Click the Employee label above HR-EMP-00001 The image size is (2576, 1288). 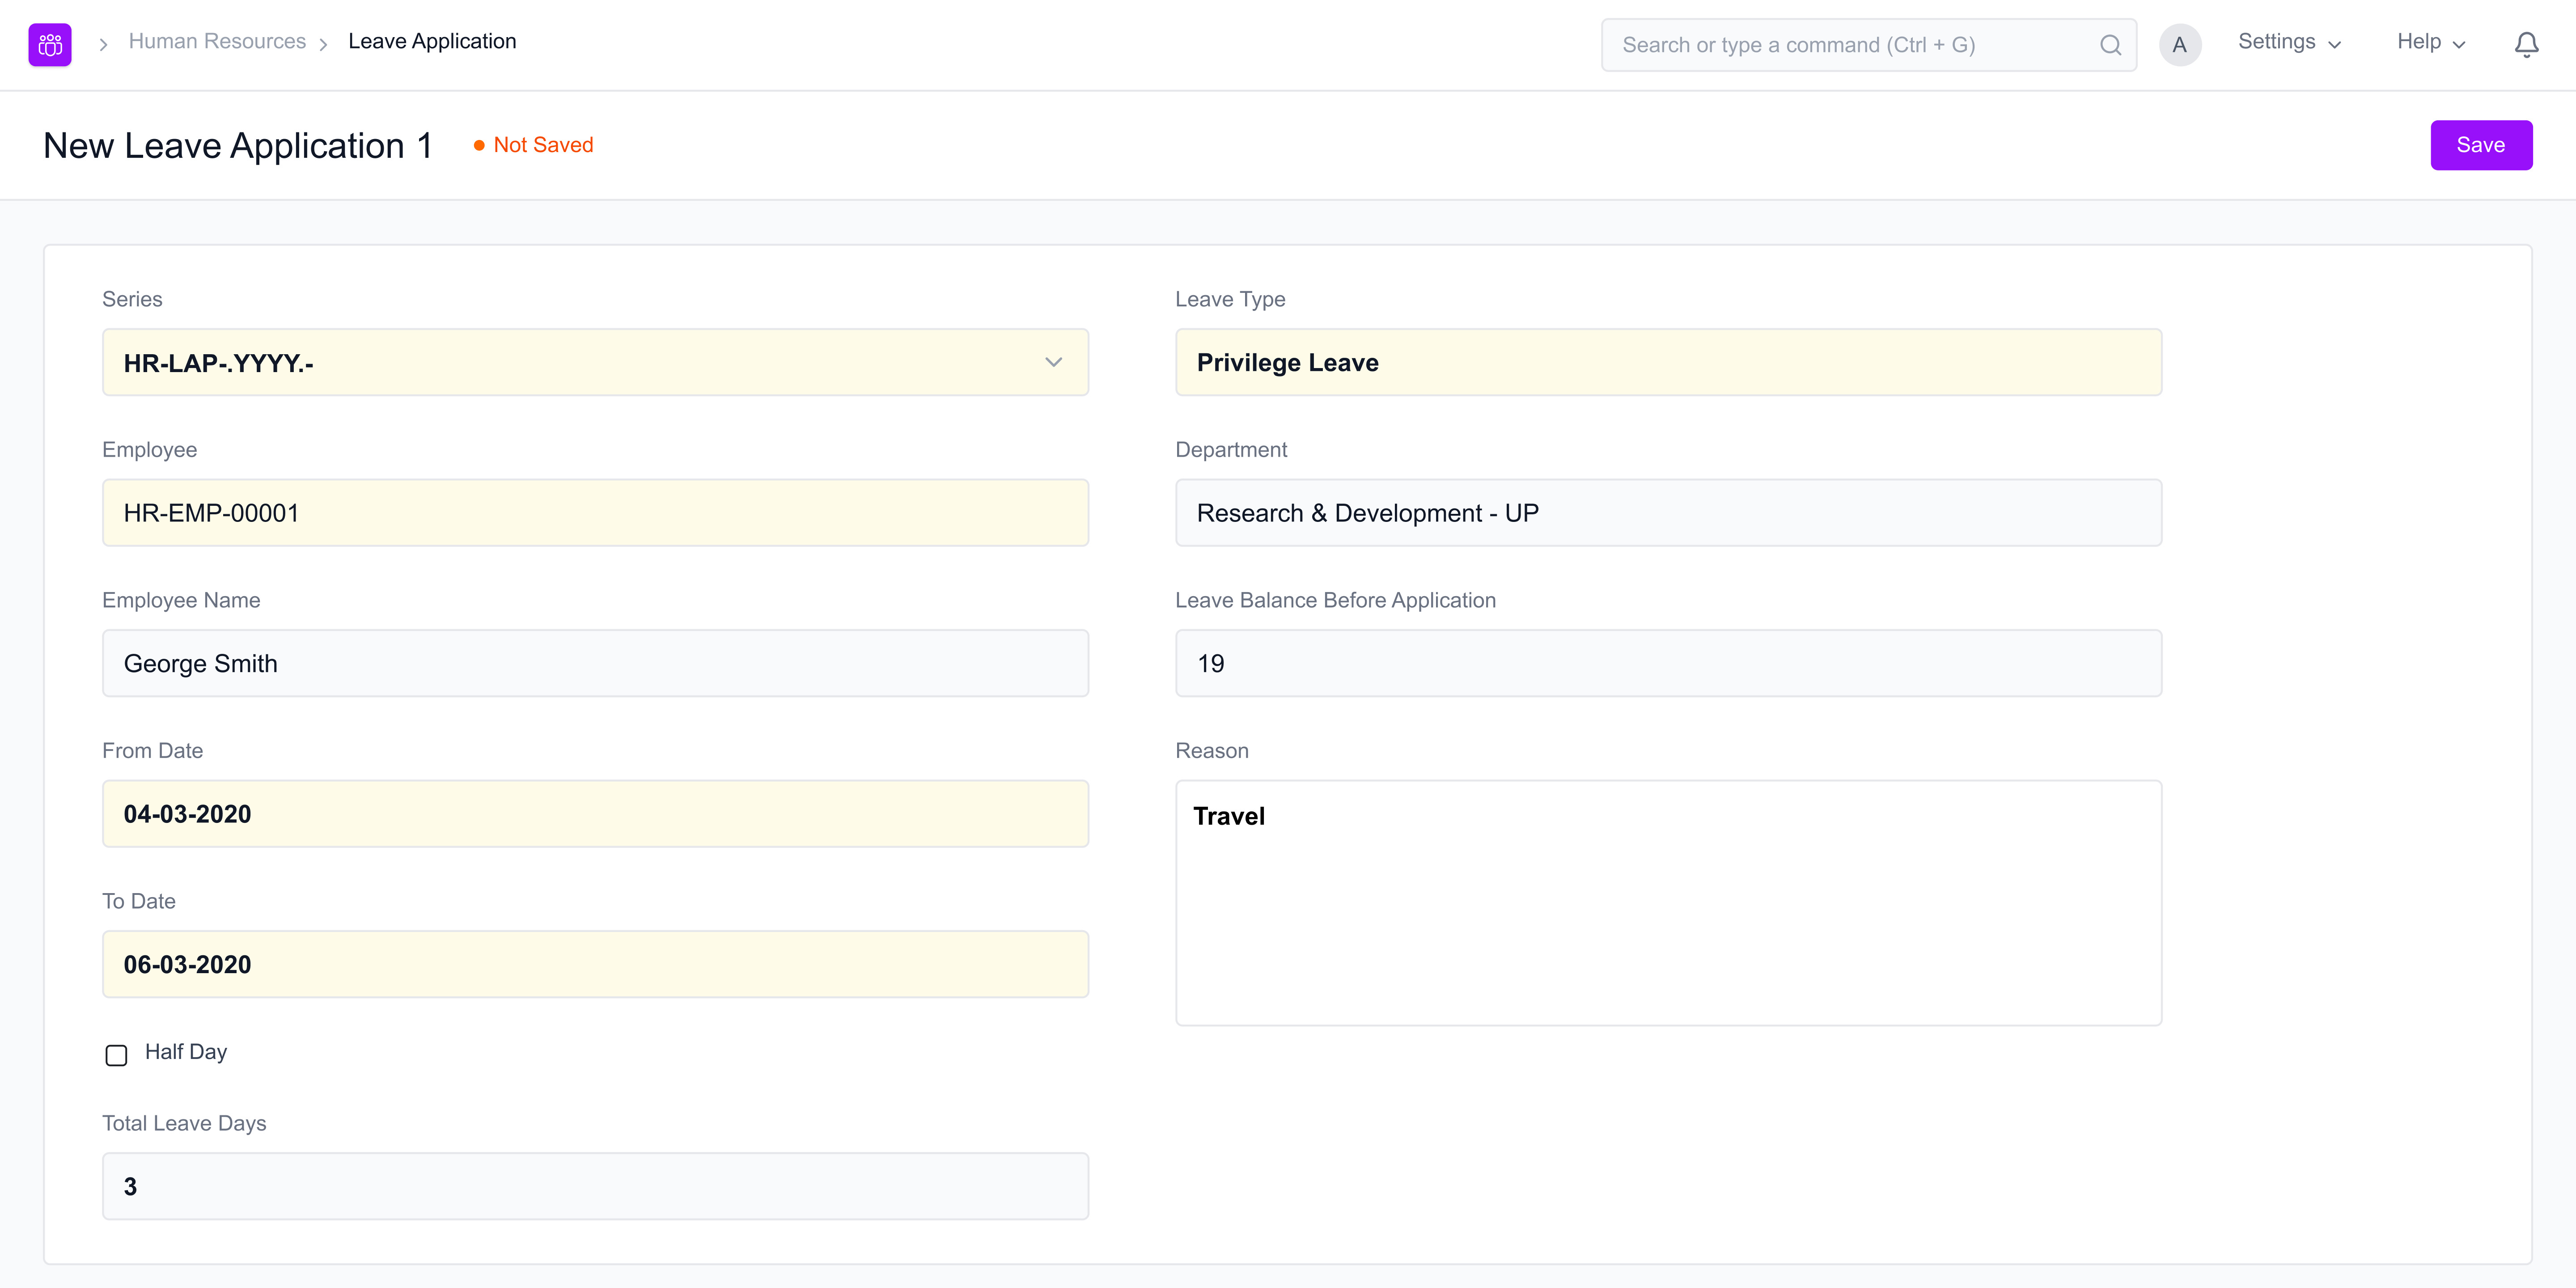[149, 450]
